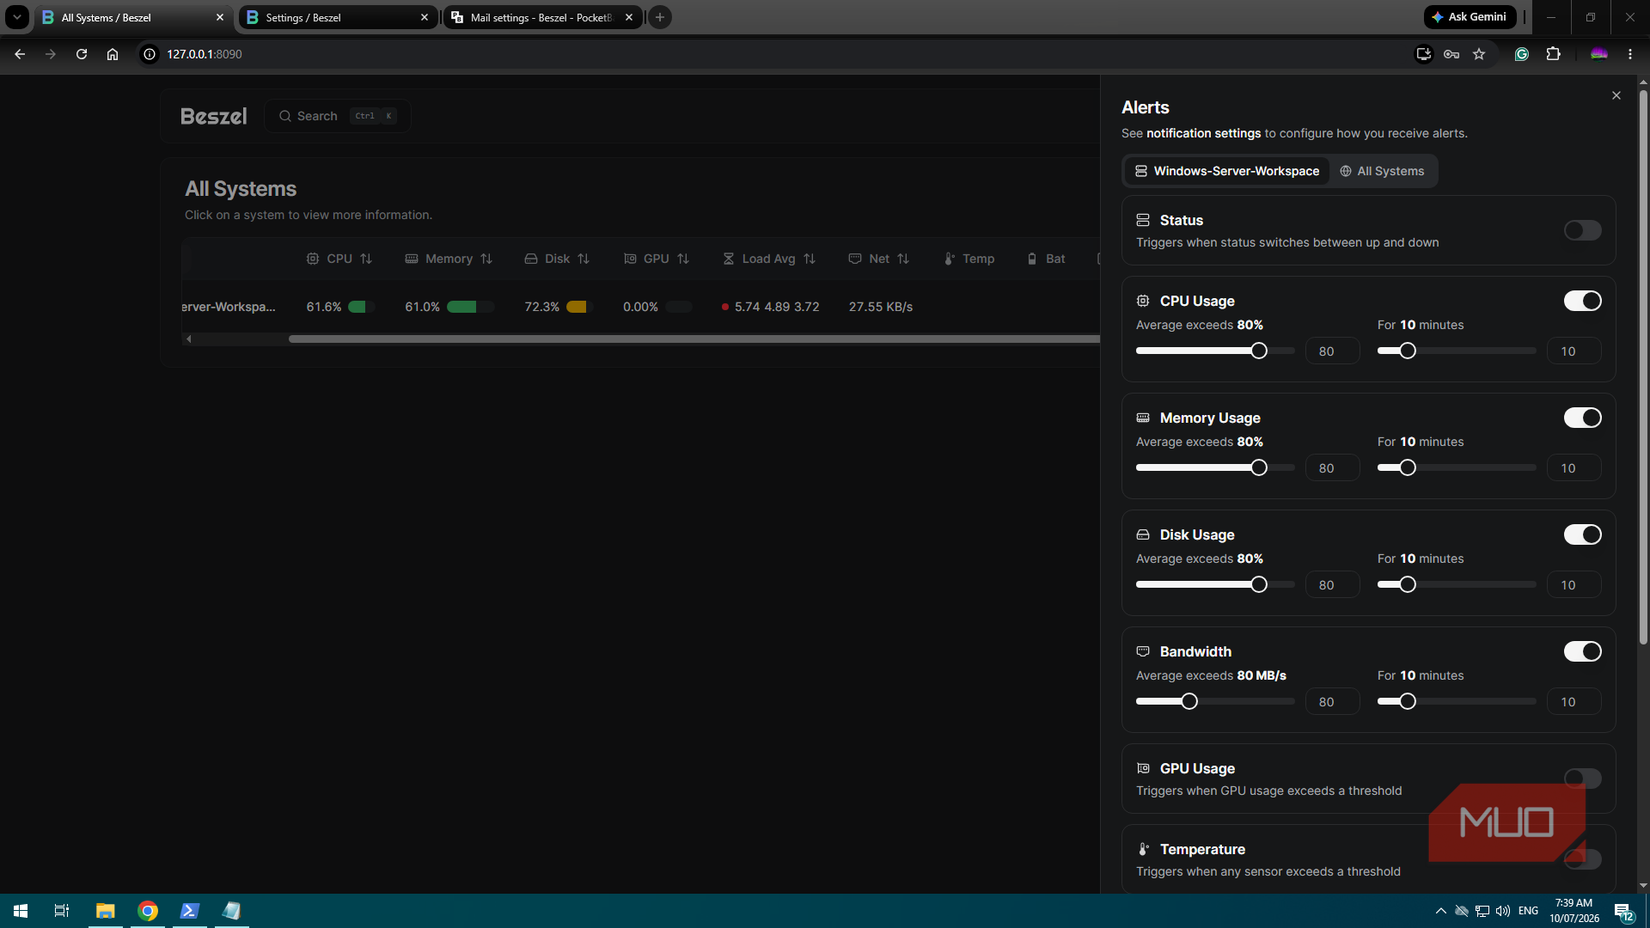
Task: Click the 61.6% CPU value
Action: point(324,307)
